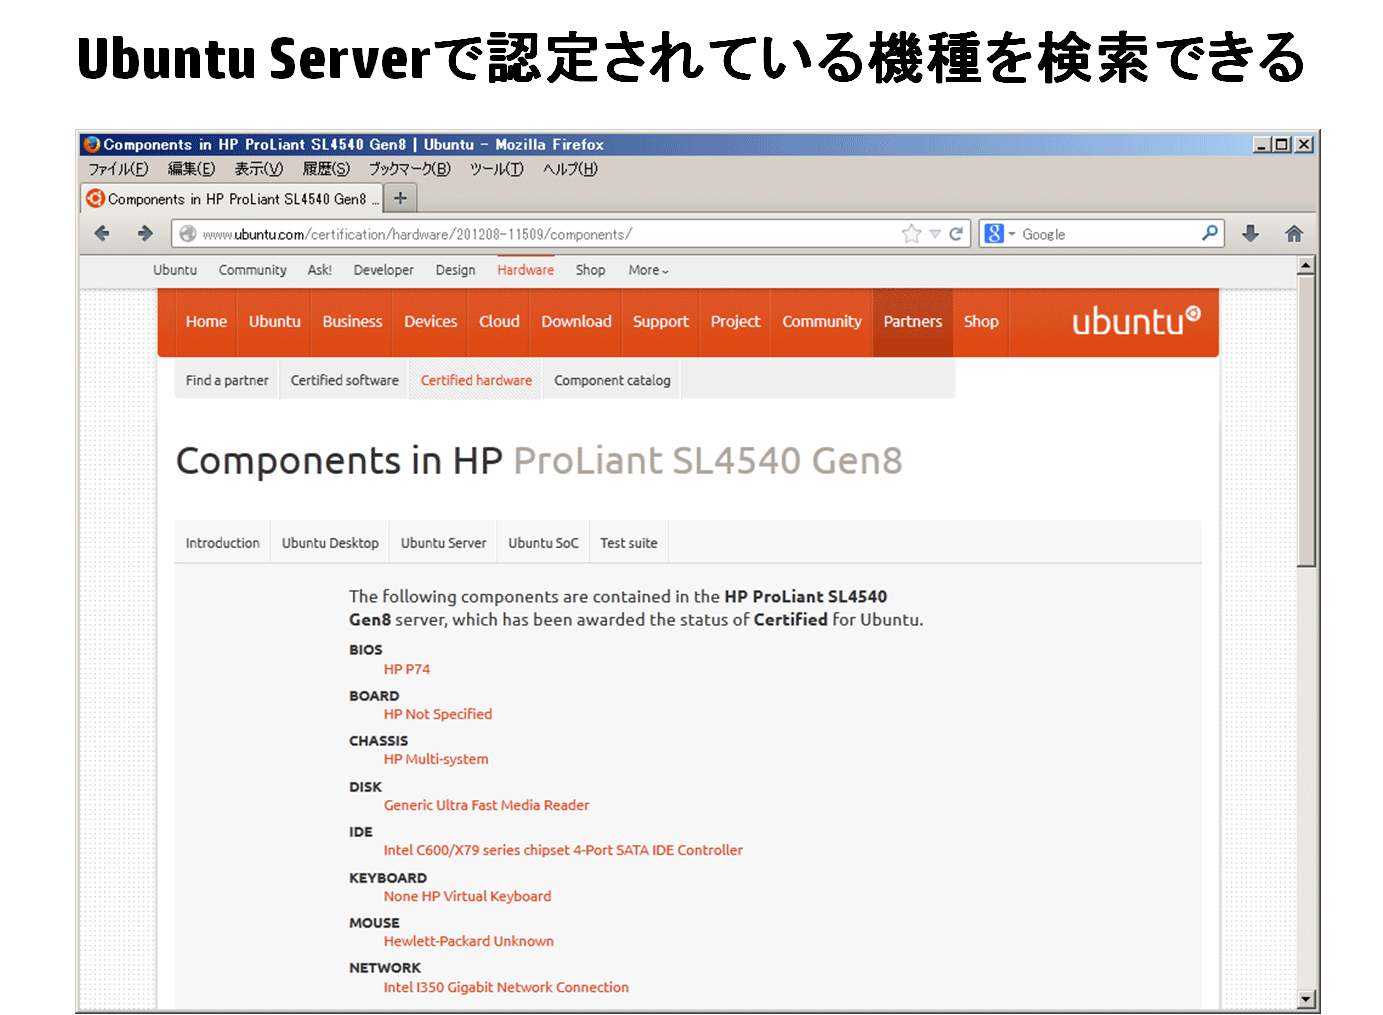The width and height of the screenshot is (1383, 1015).
Task: Open Intel C600/X79 SATA IDE Controller link
Action: coord(563,850)
